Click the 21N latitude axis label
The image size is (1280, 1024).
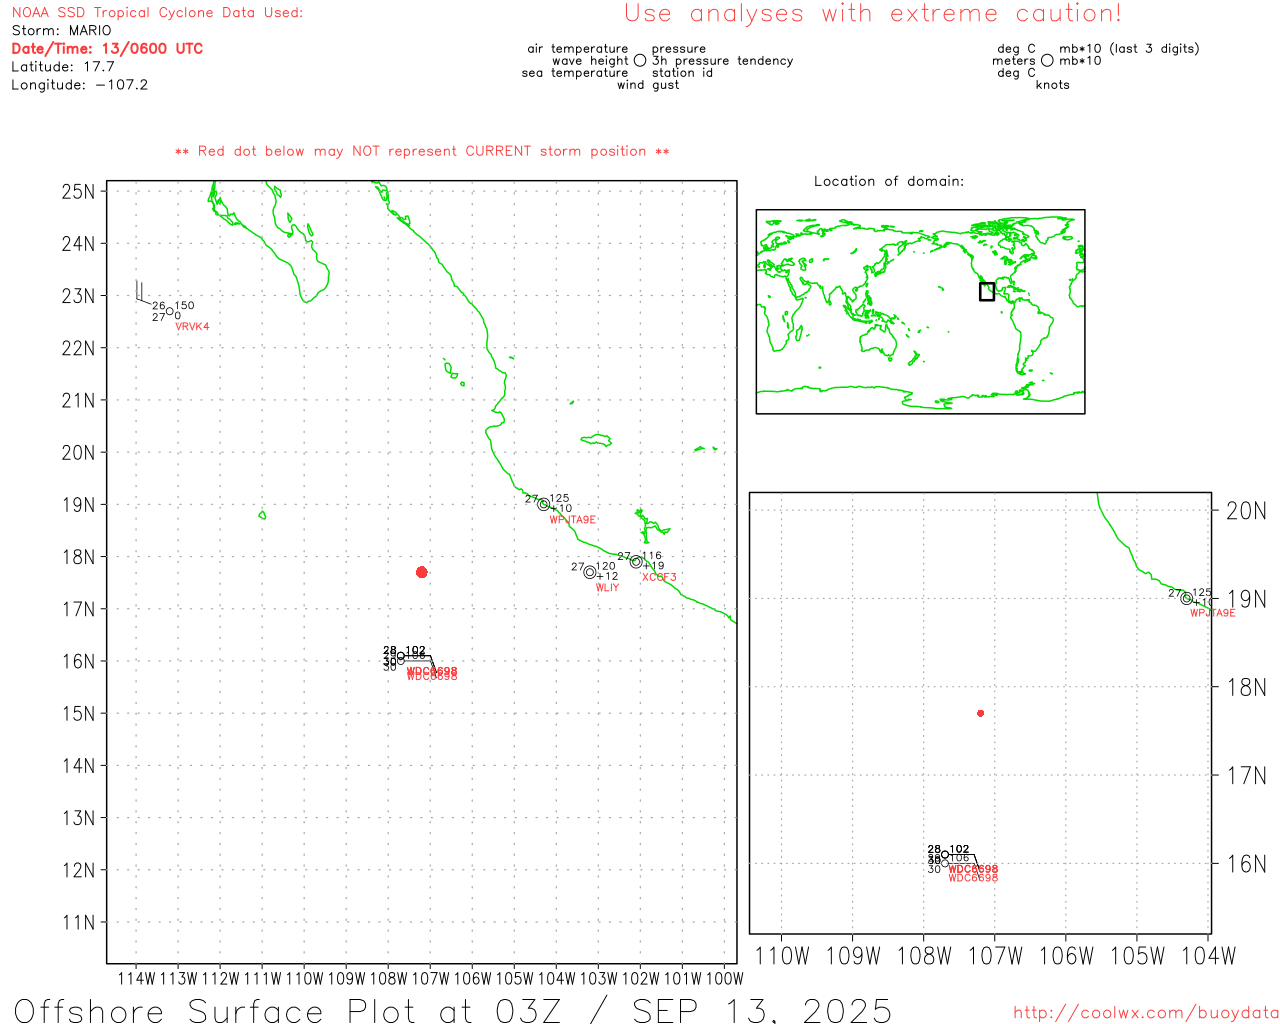[x=79, y=400]
